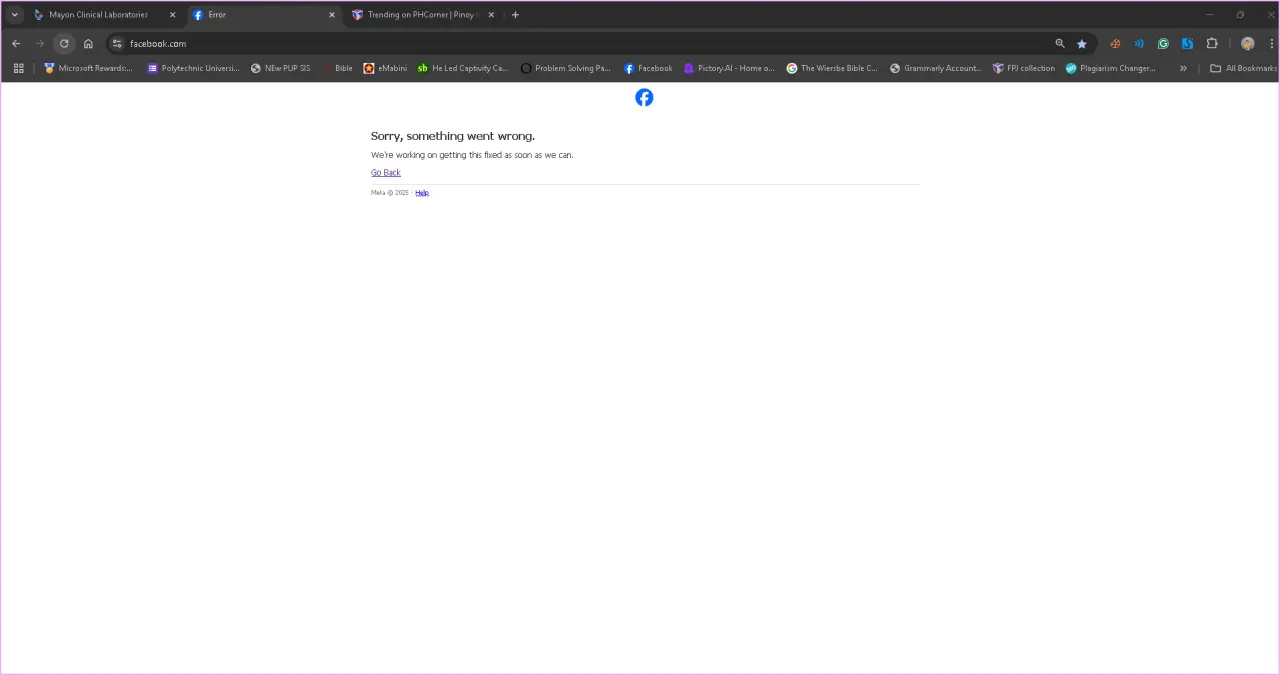Open the Extensions puzzle piece menu
Image resolution: width=1280 pixels, height=675 pixels.
[x=1212, y=44]
